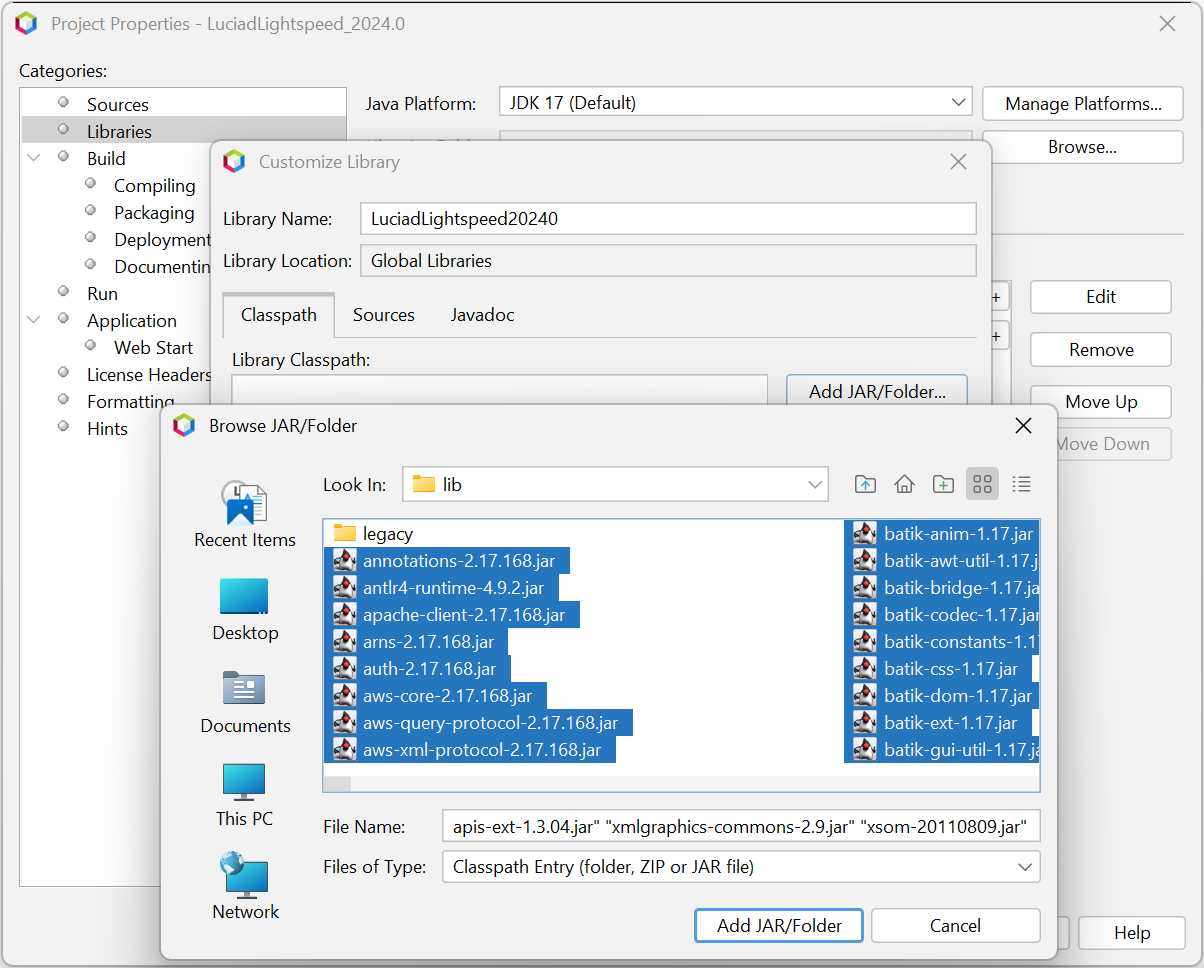Click Add JAR/Folder in Customize Library

877,391
